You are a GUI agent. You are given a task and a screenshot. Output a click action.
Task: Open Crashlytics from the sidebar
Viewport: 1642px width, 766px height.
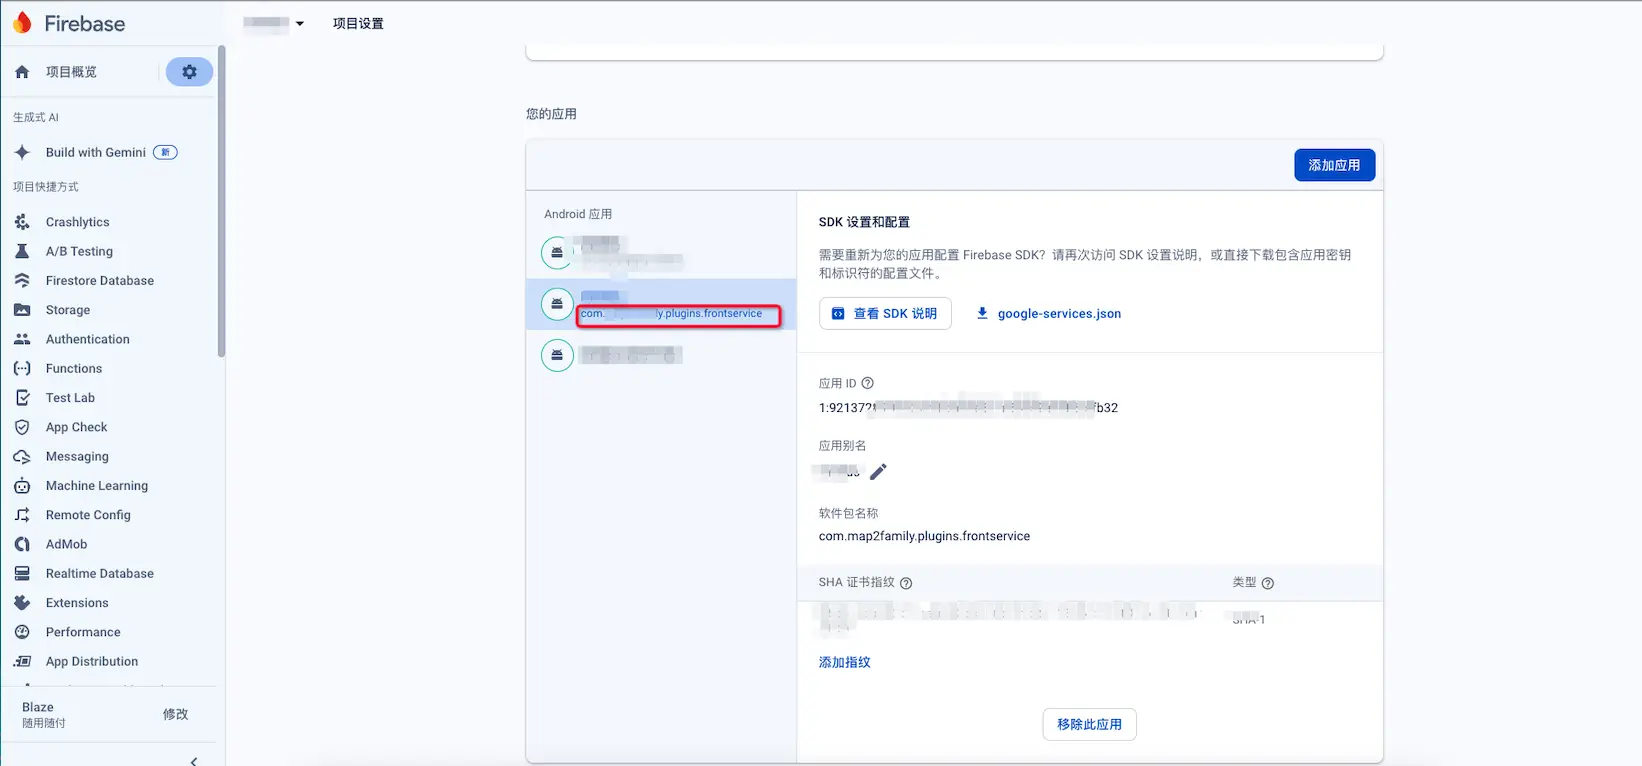click(78, 222)
